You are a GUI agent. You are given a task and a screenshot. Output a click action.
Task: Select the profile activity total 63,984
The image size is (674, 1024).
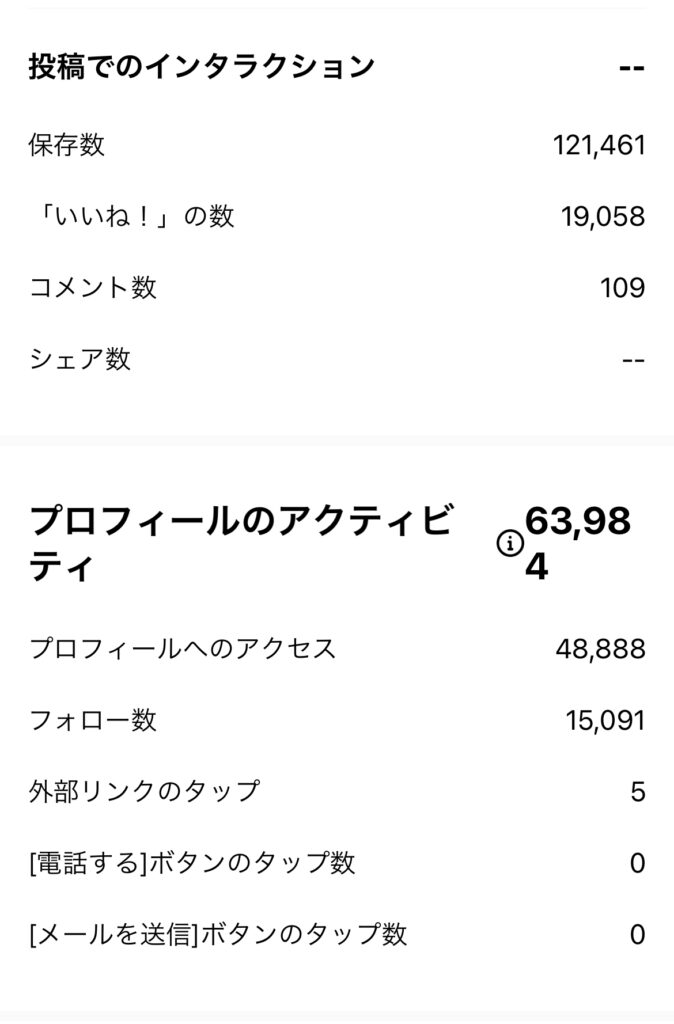pyautogui.click(x=578, y=543)
